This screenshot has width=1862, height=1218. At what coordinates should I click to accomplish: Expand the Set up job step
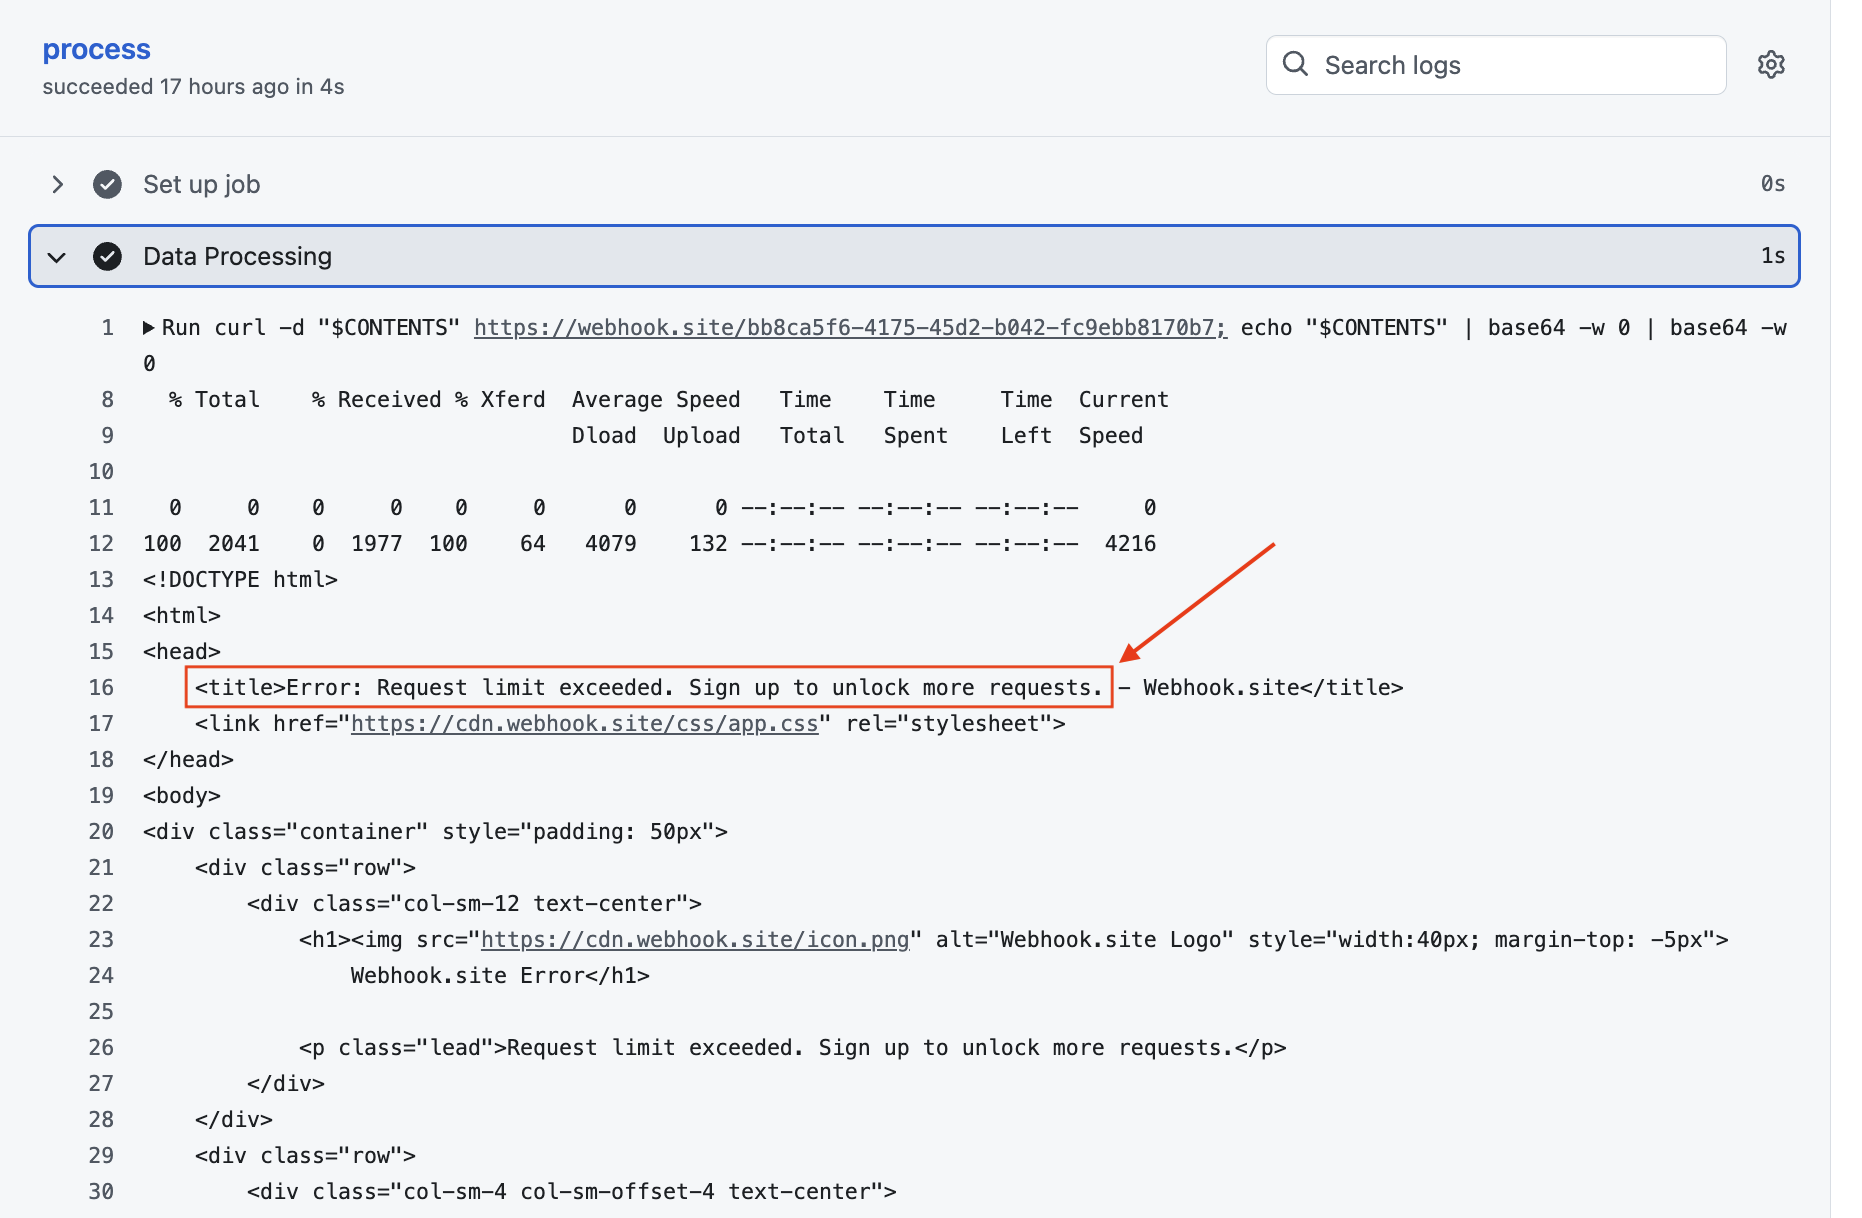point(57,184)
